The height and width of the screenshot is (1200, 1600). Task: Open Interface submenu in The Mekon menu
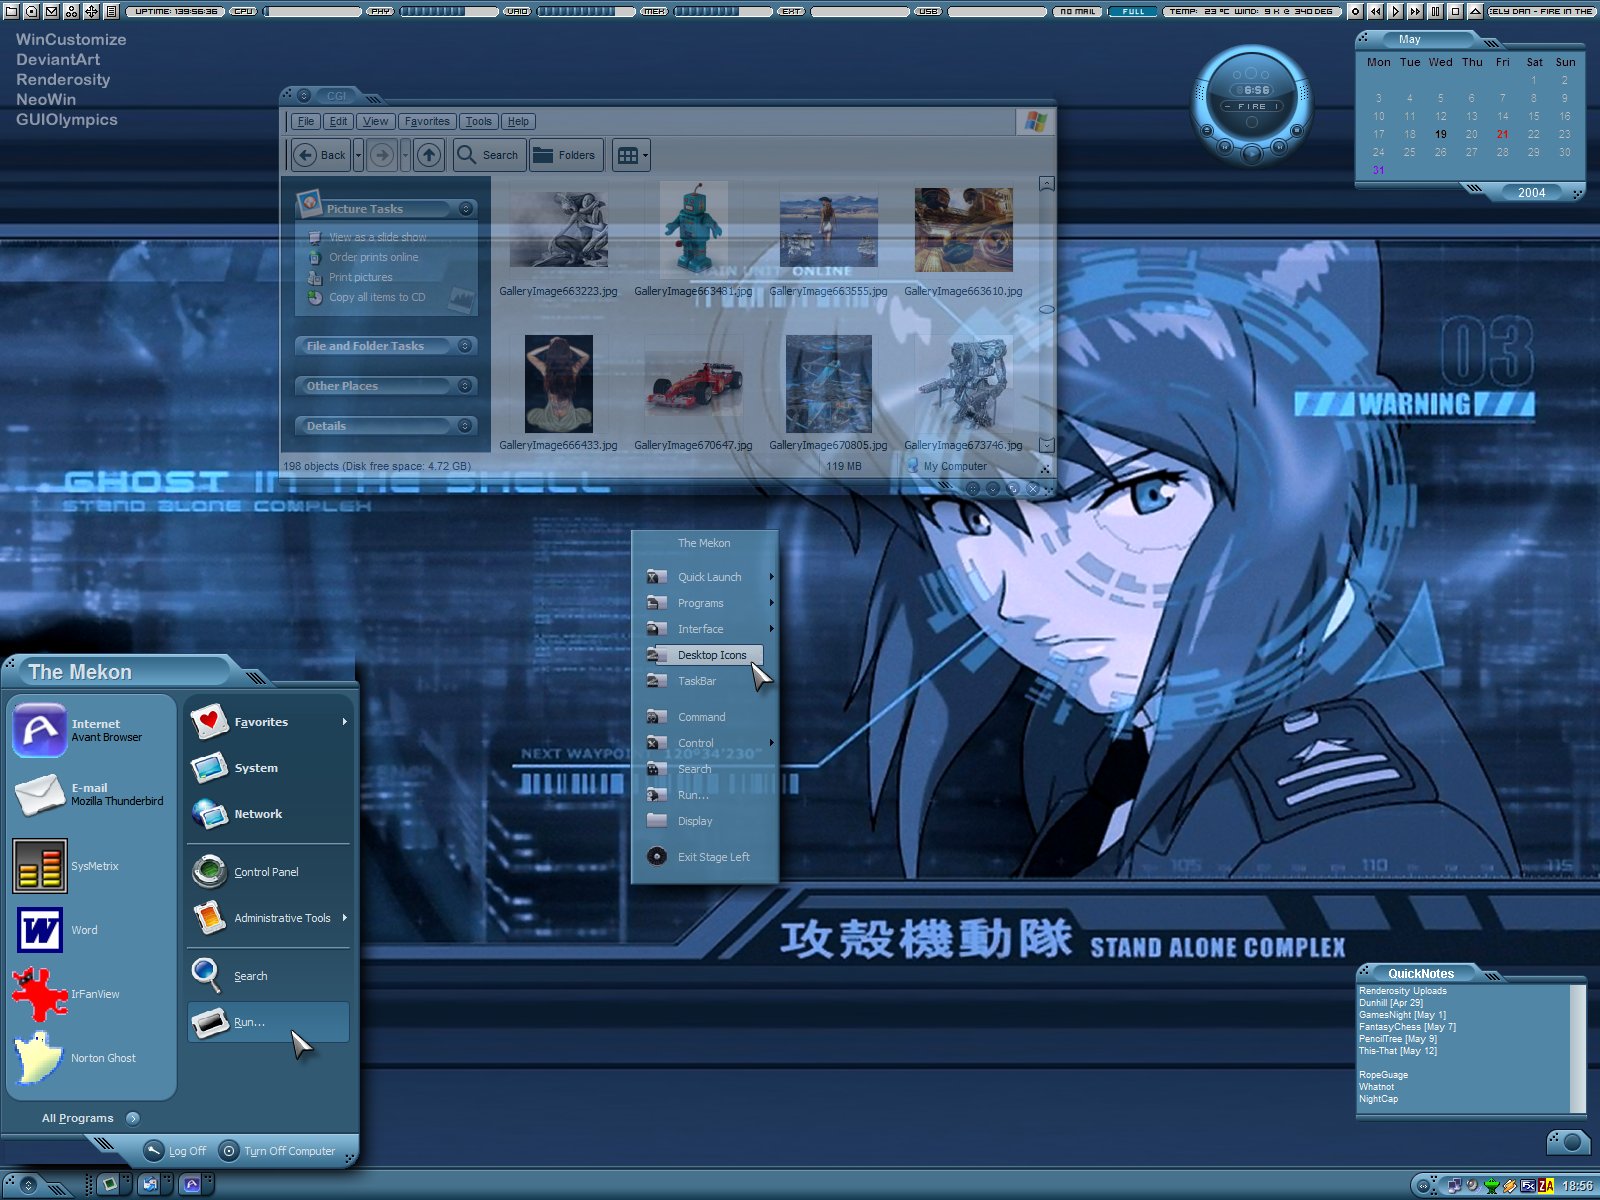click(x=710, y=629)
